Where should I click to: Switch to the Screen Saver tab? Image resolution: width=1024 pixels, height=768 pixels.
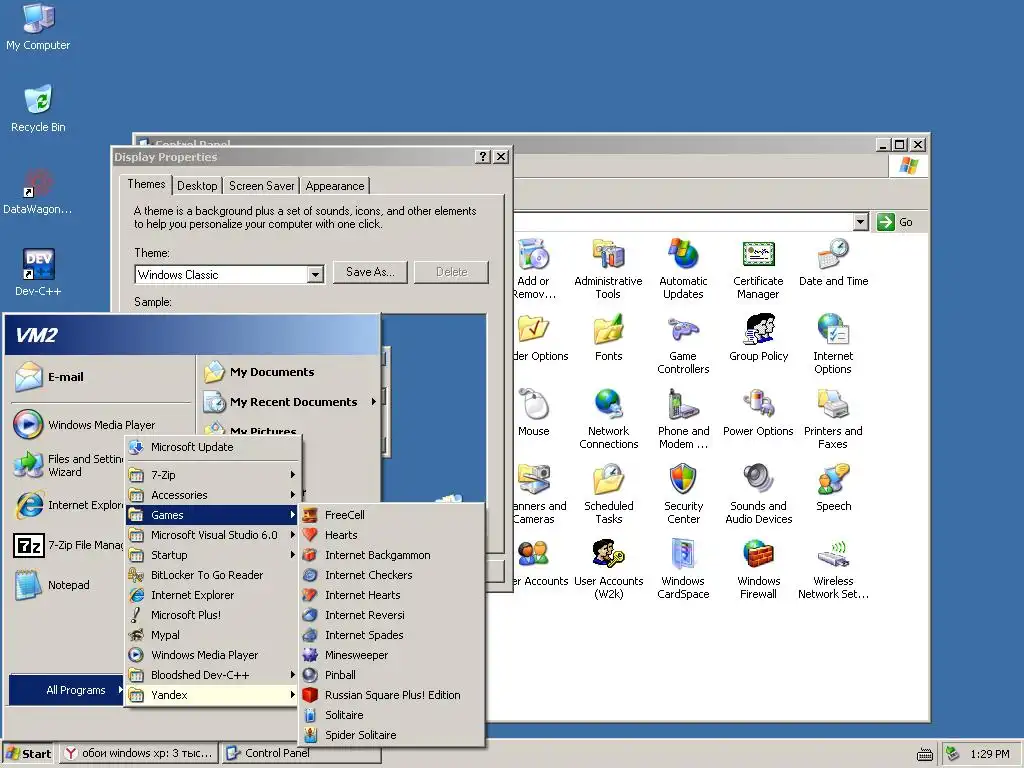pos(261,185)
